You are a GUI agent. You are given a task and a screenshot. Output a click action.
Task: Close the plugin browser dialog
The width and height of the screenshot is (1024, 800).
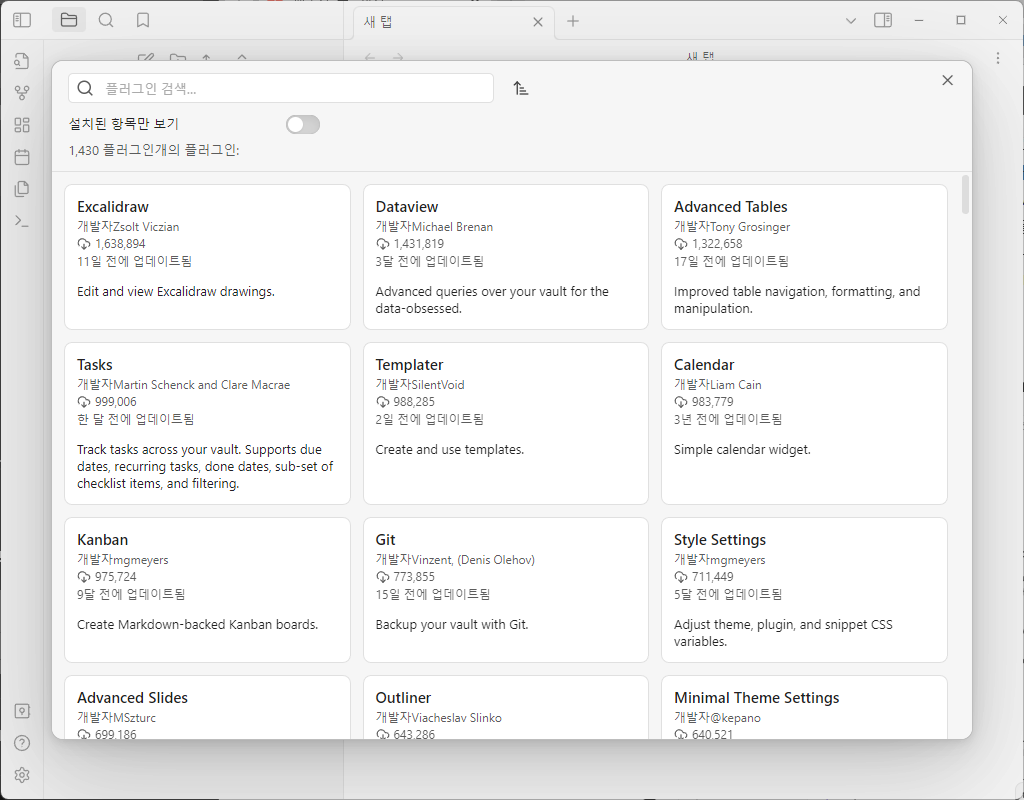pyautogui.click(x=948, y=80)
